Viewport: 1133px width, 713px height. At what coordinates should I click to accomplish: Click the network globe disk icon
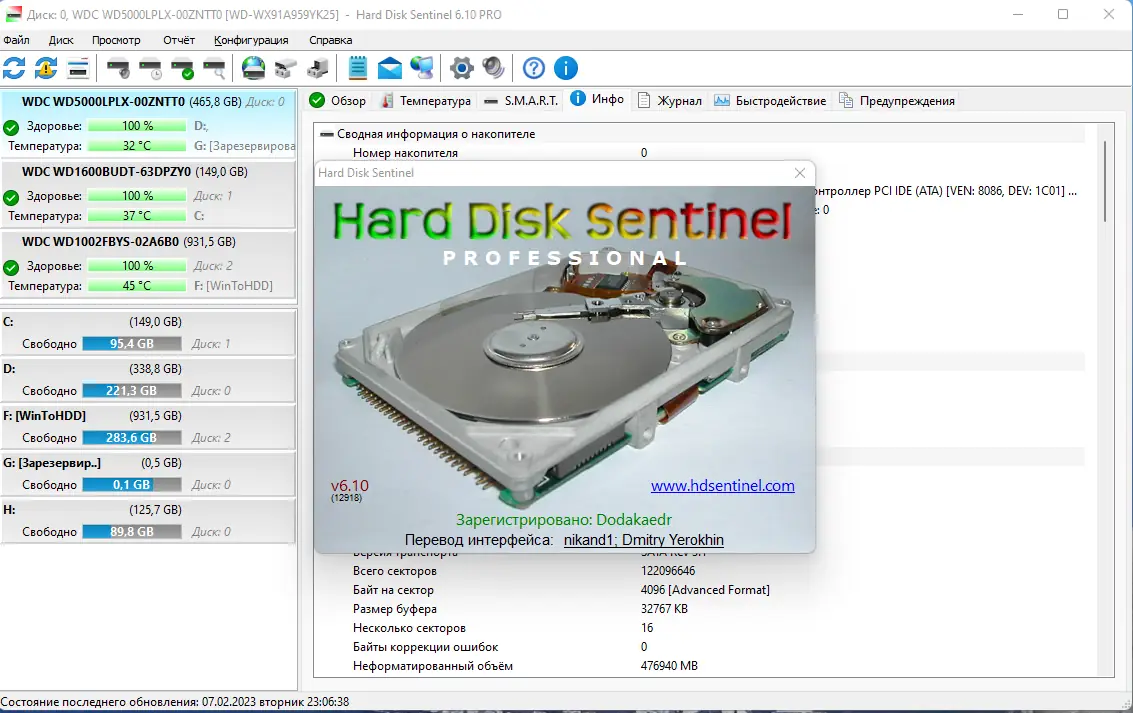tap(254, 68)
